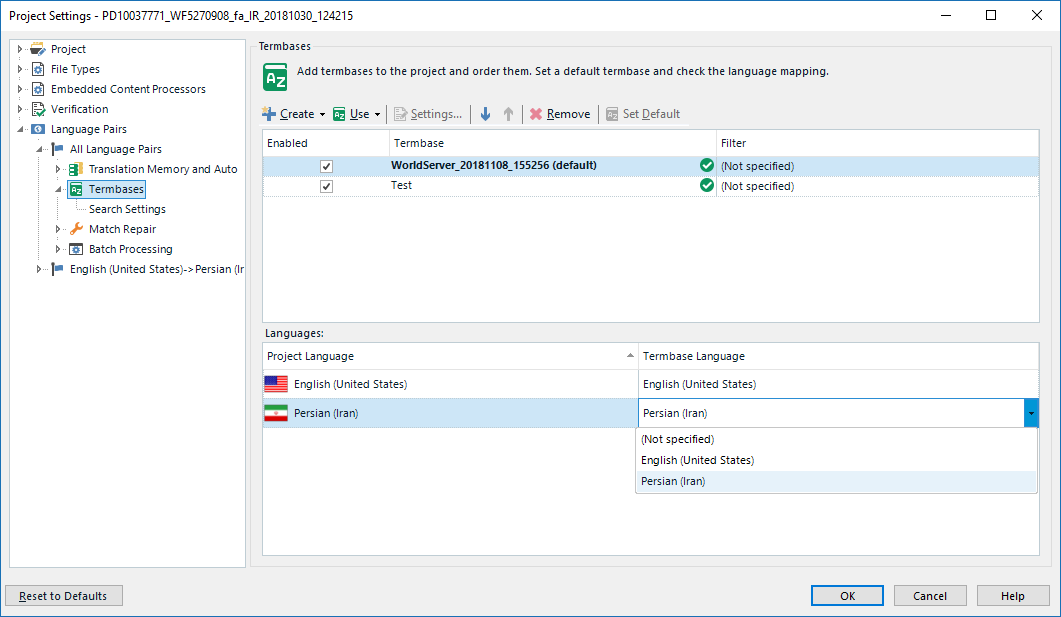
Task: Toggle the Enabled checkbox for Test termbase
Action: point(326,186)
